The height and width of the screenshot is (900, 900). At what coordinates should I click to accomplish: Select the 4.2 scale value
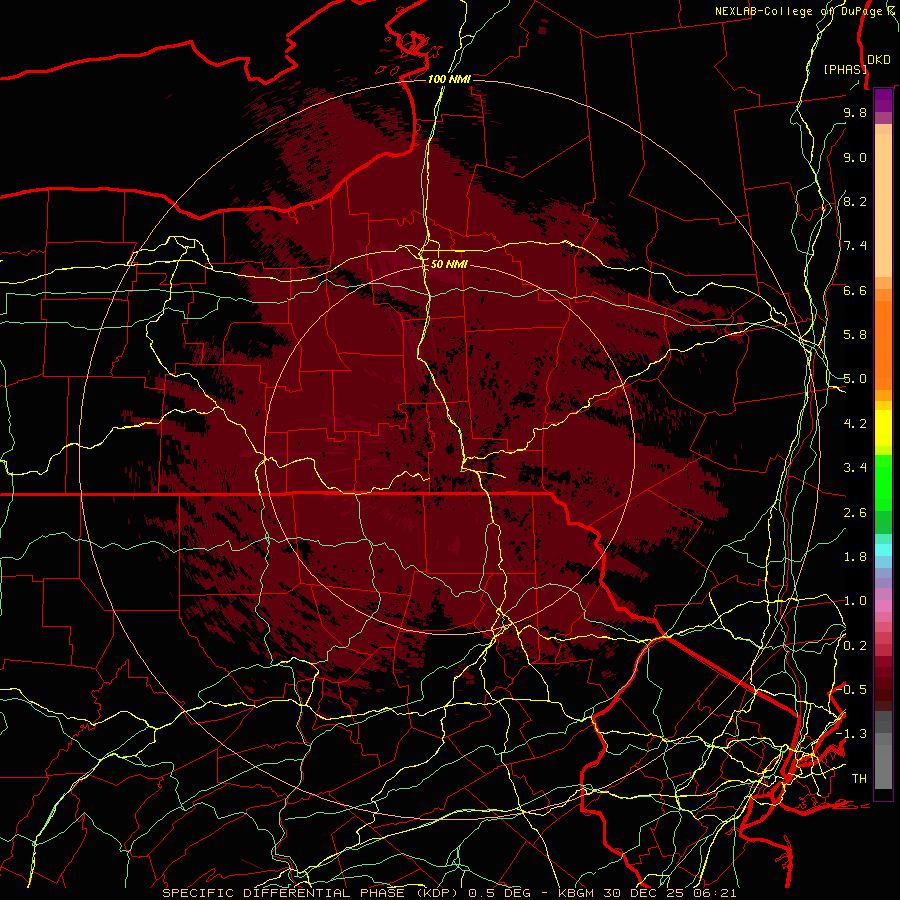coord(855,424)
